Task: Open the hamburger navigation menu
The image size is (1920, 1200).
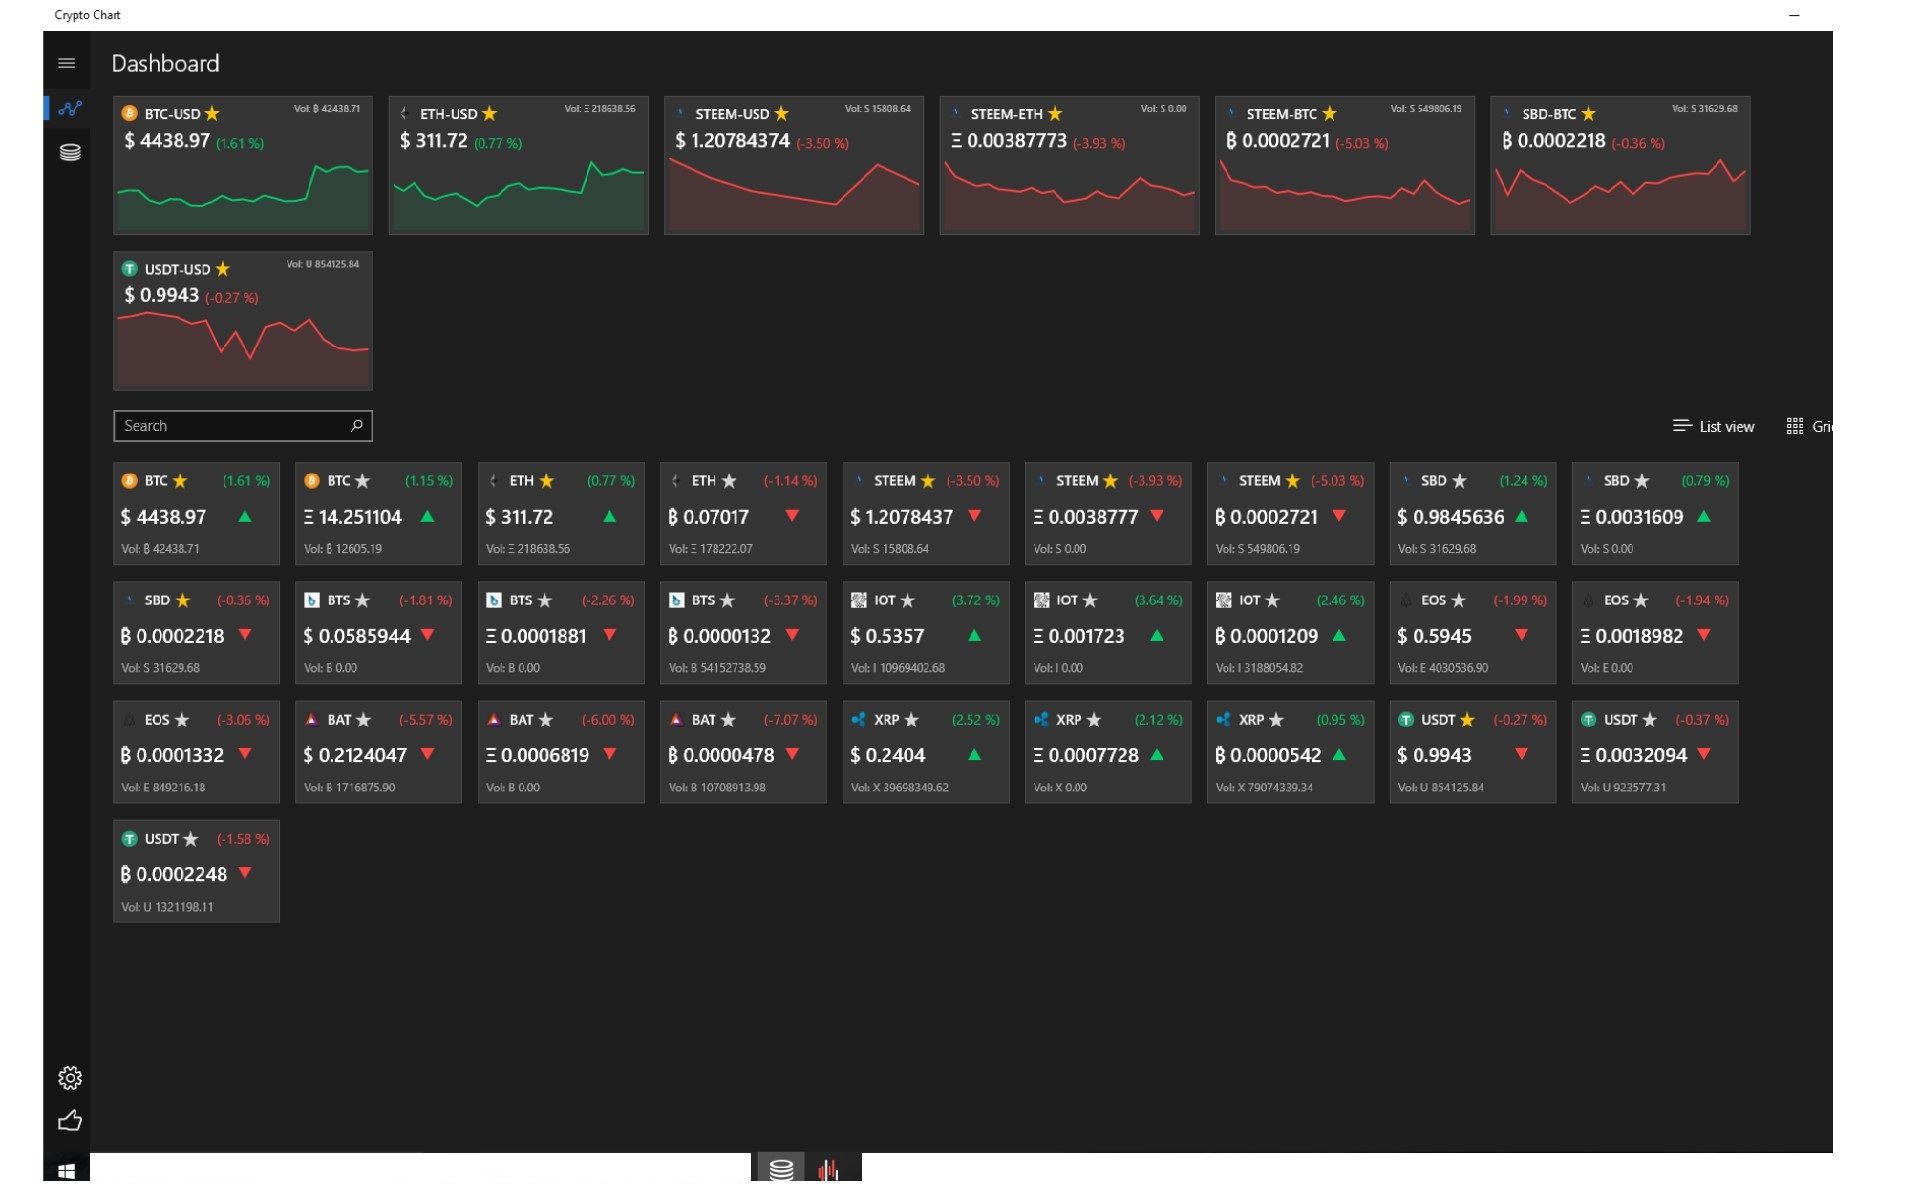Action: [x=67, y=63]
